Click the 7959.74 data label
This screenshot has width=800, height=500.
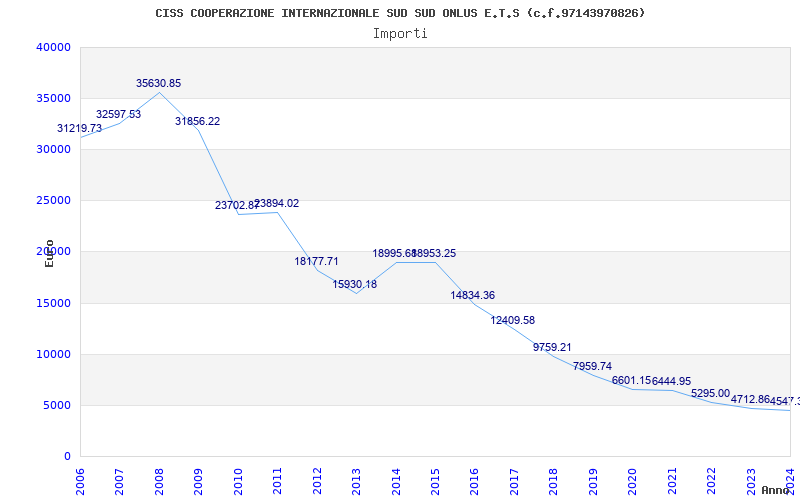point(592,366)
